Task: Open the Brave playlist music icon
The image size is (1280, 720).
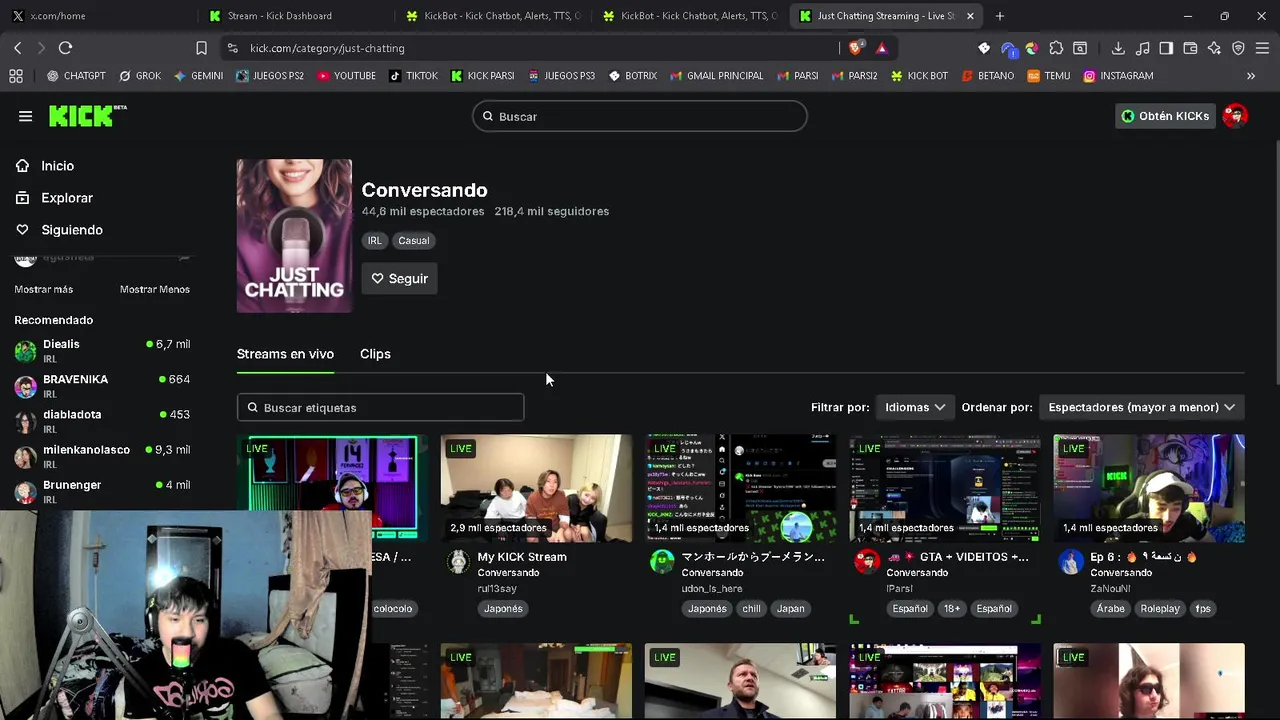Action: (1142, 48)
